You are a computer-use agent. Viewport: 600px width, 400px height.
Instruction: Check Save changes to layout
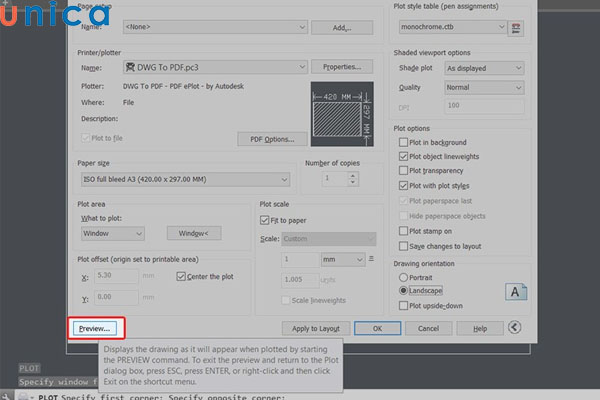click(x=403, y=246)
